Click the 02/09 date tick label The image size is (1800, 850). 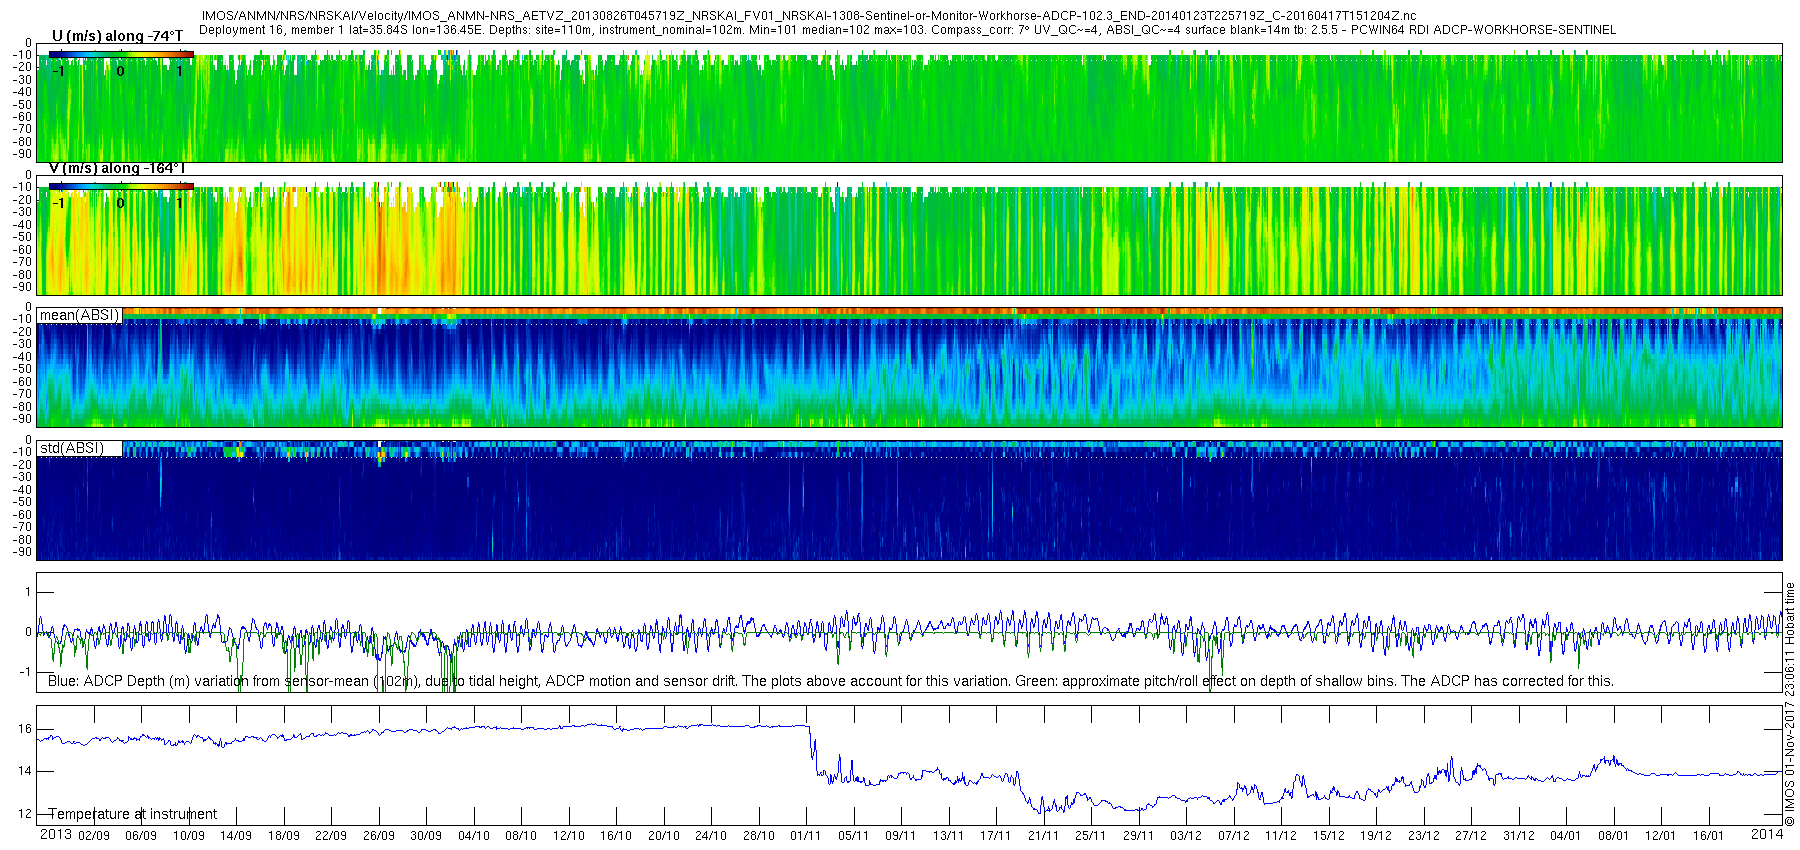(x=94, y=836)
